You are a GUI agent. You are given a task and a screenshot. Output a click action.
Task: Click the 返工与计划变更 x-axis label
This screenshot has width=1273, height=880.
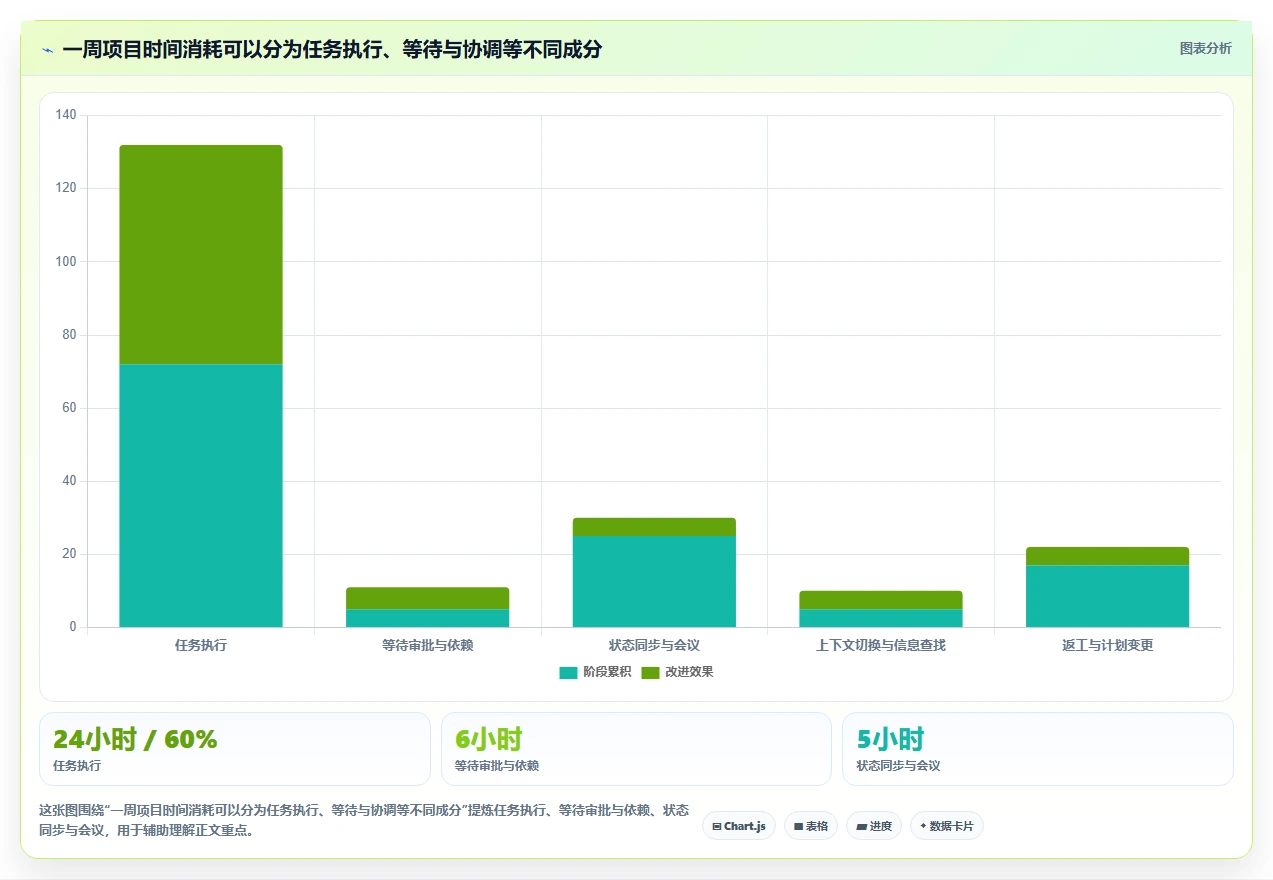coord(1107,645)
